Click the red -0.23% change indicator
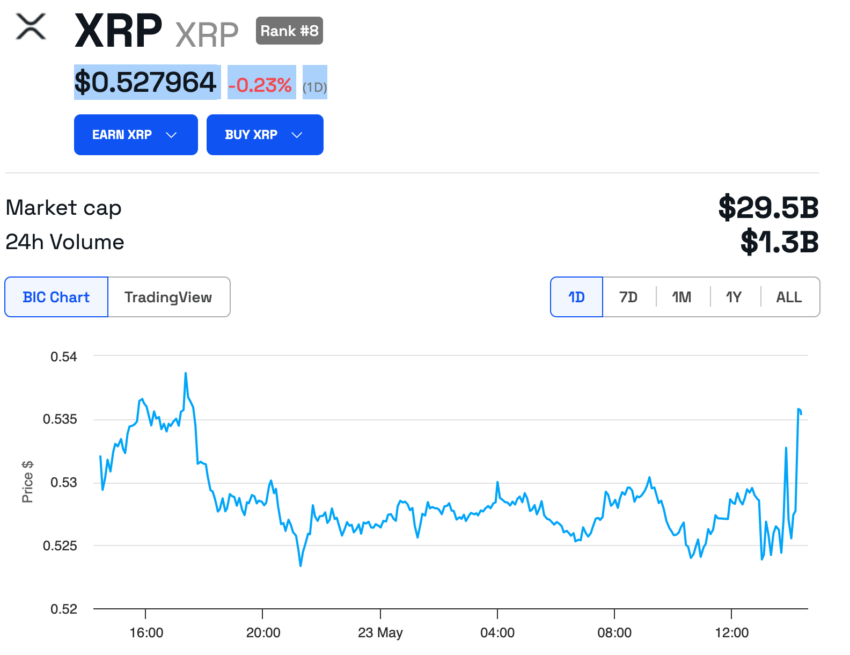 pyautogui.click(x=261, y=84)
